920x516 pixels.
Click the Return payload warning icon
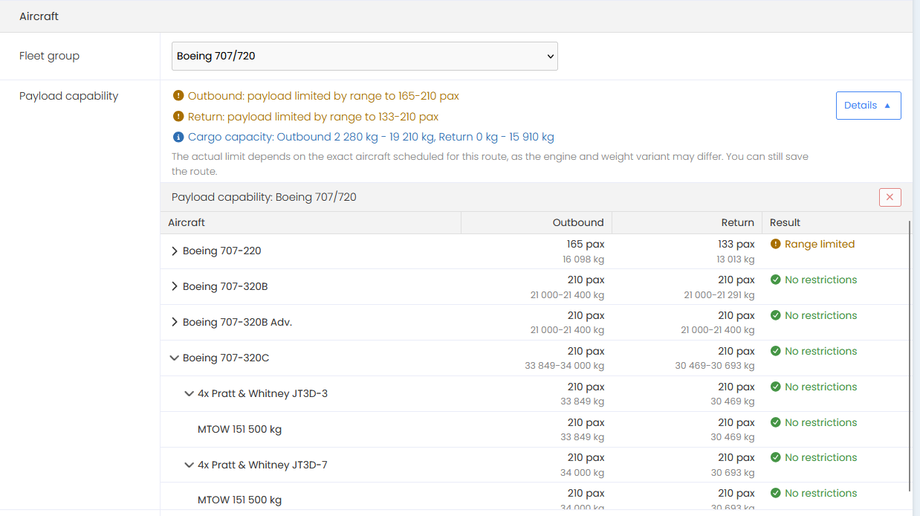[178, 116]
